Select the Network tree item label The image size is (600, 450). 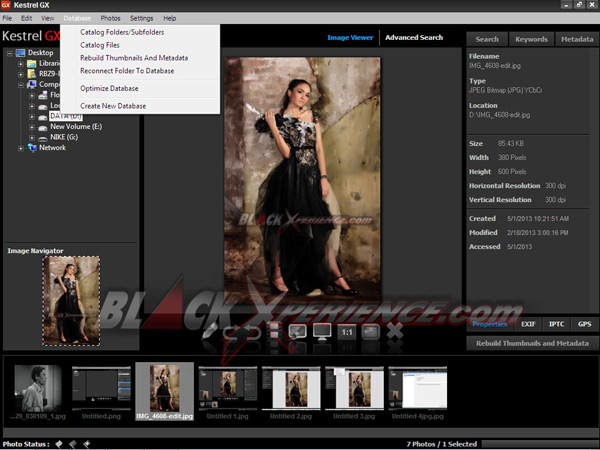[x=52, y=148]
